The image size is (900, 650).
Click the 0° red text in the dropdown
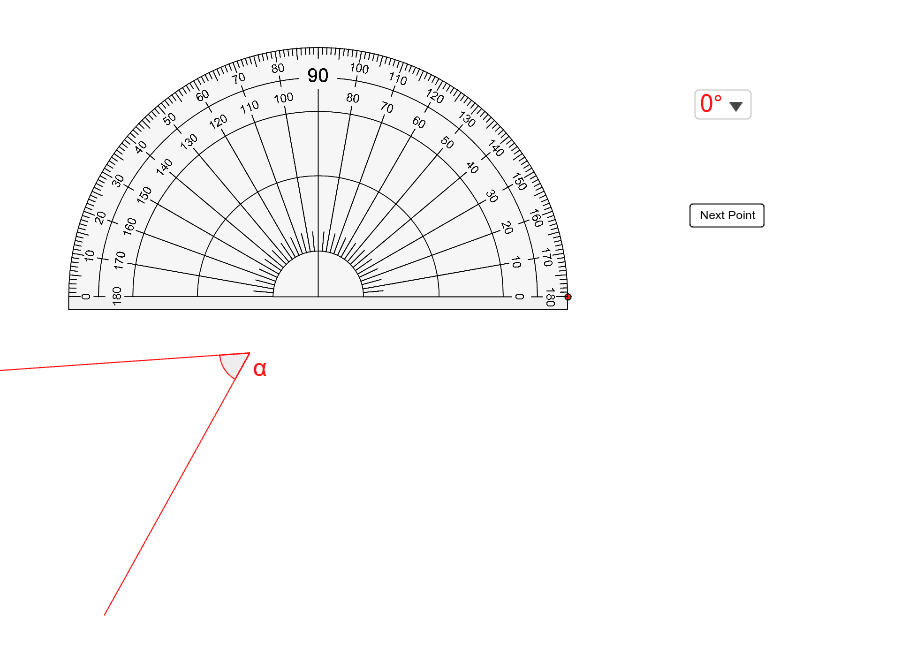click(x=710, y=102)
